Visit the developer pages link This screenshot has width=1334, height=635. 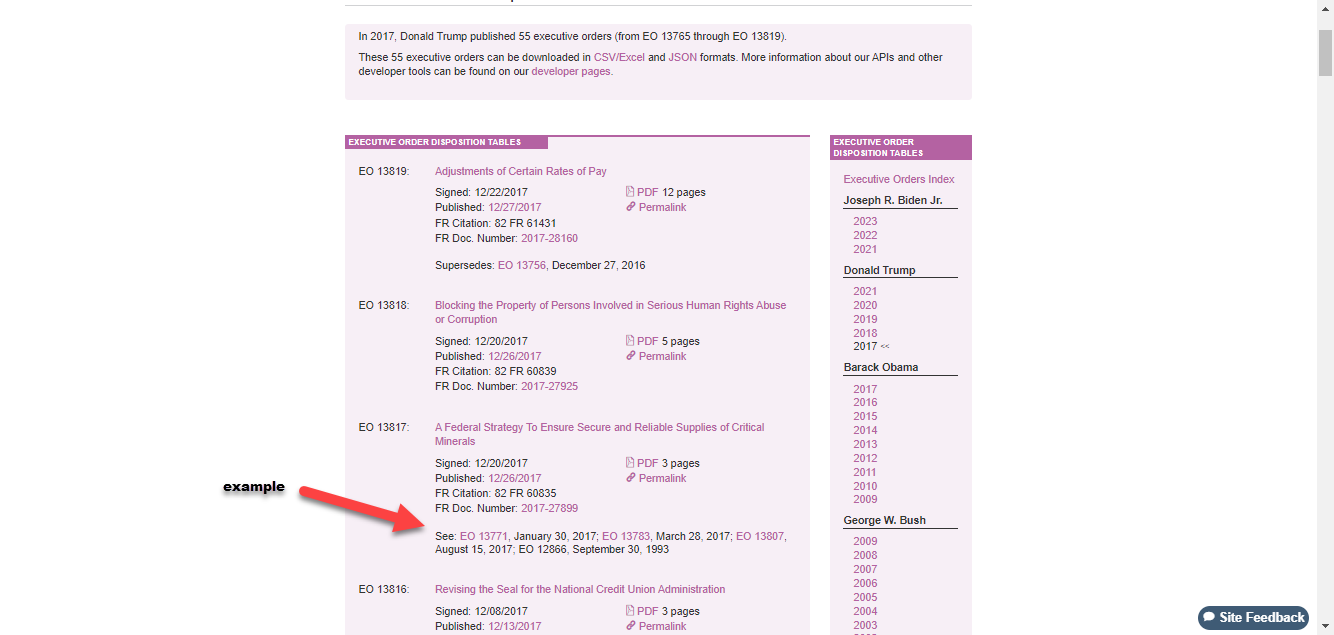click(572, 71)
